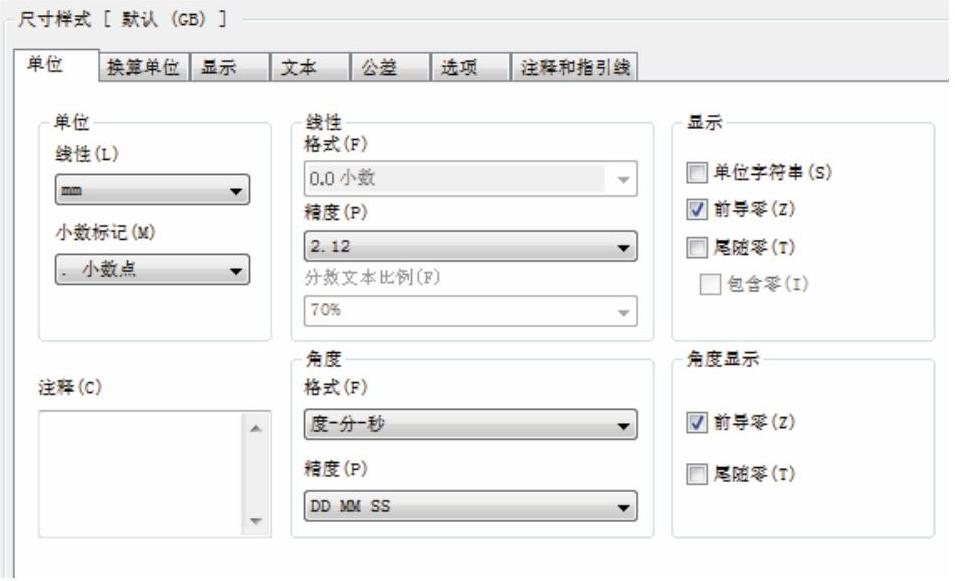Go to the 公差 tab

[390, 67]
